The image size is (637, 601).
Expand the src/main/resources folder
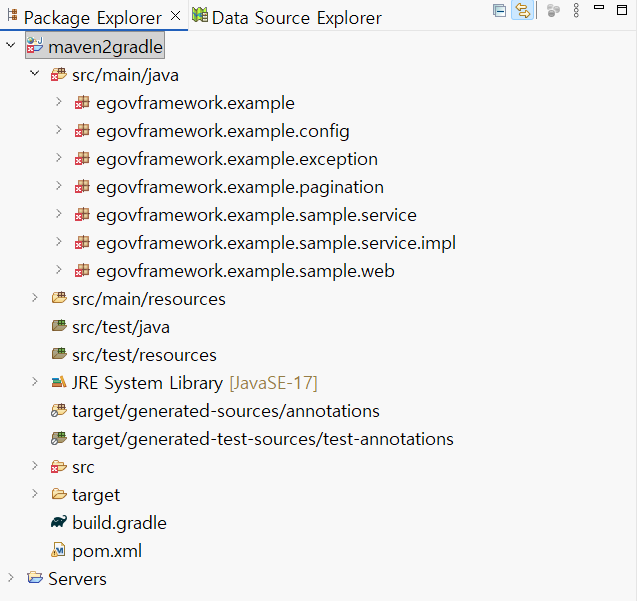[35, 298]
